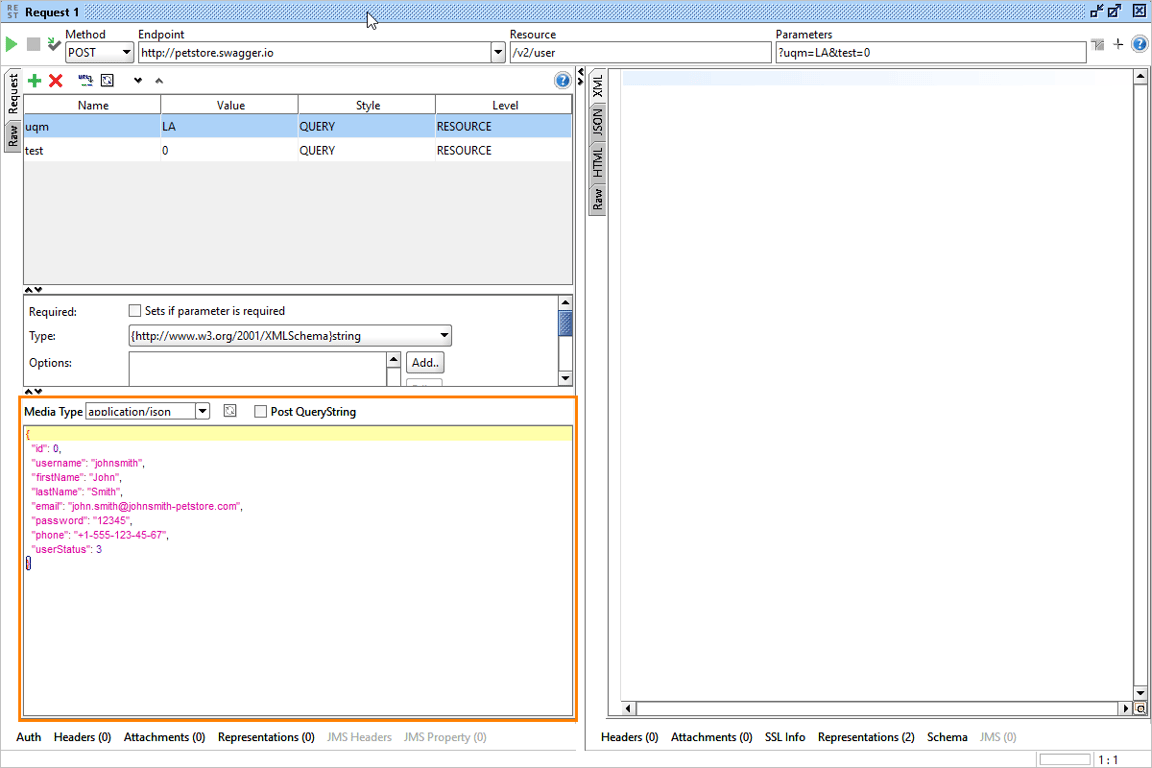Open response Attachments (0) tab

click(712, 736)
